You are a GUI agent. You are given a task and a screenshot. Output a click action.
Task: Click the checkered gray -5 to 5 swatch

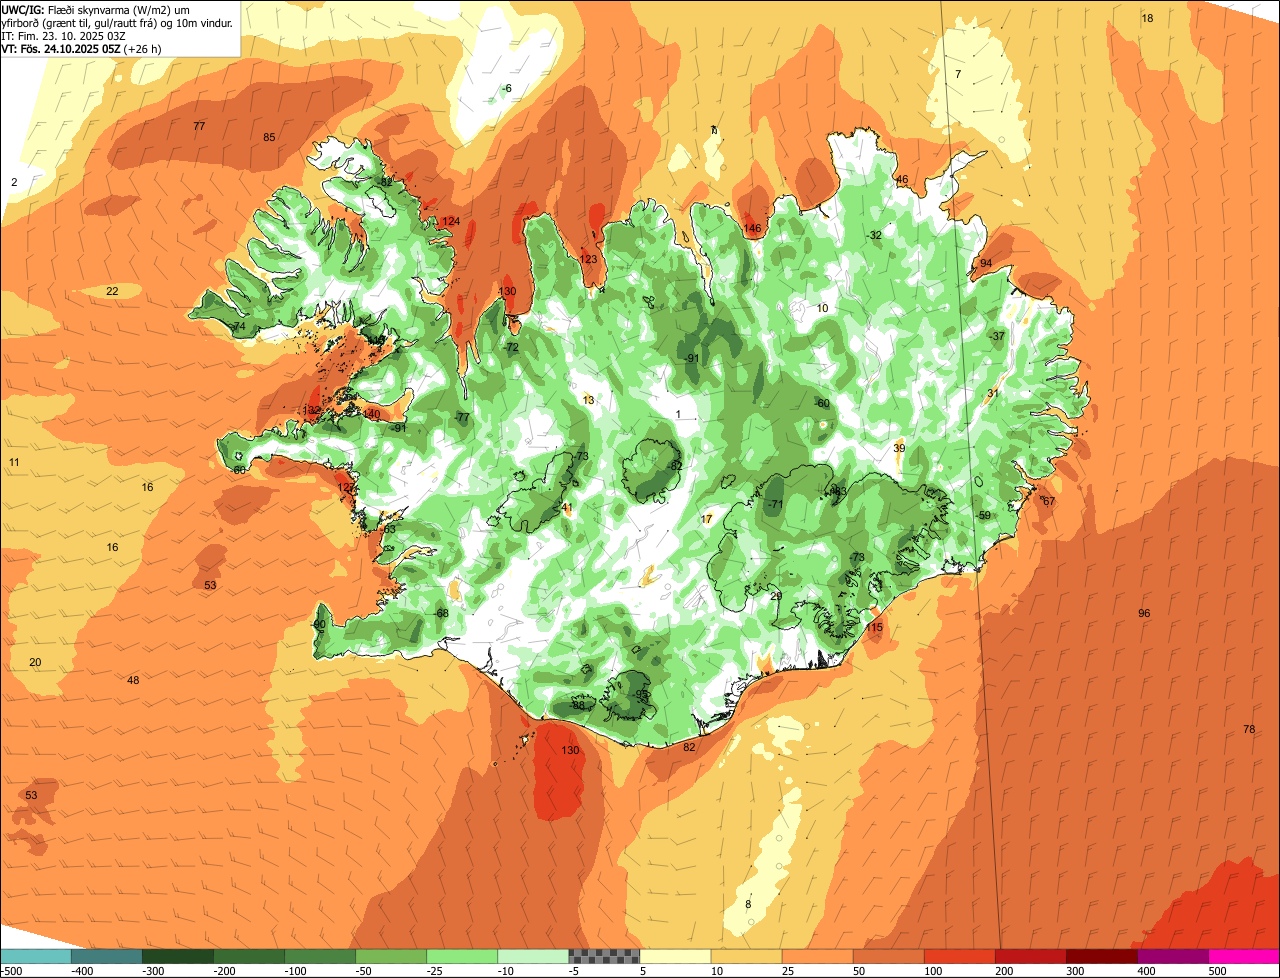pyautogui.click(x=604, y=955)
